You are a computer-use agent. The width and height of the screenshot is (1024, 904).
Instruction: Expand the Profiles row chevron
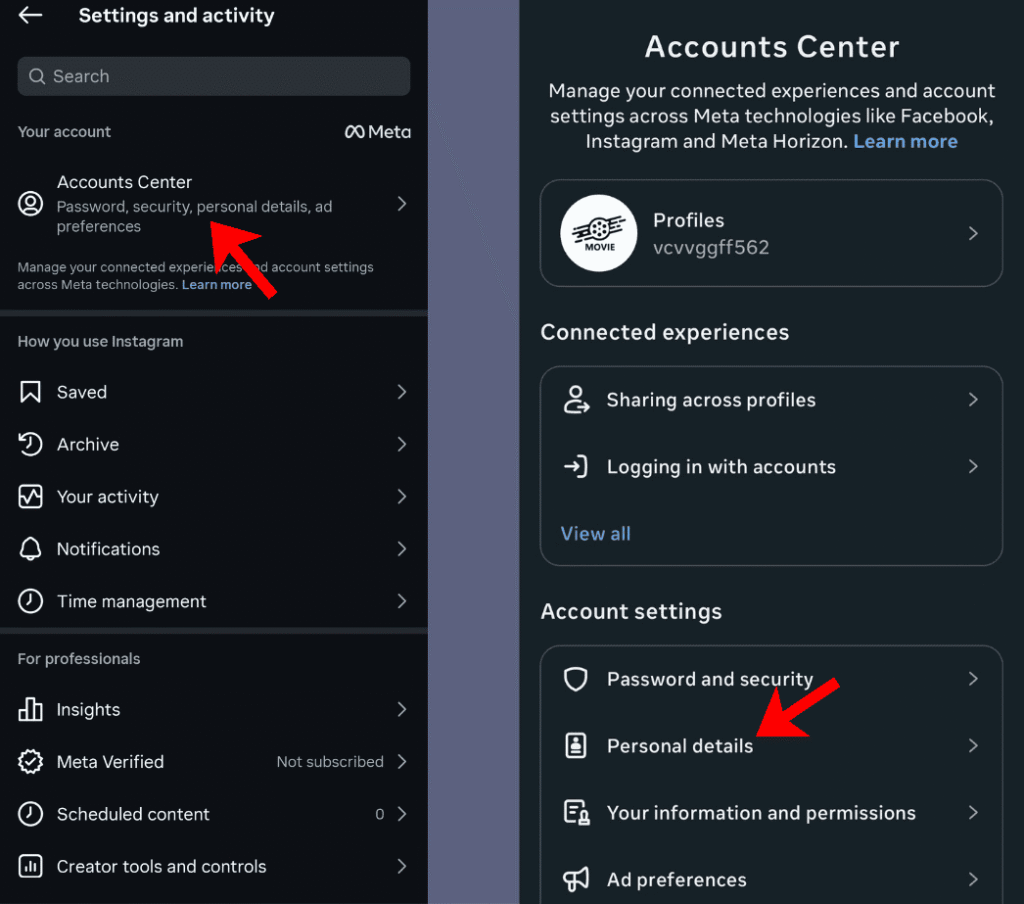pyautogui.click(x=973, y=233)
